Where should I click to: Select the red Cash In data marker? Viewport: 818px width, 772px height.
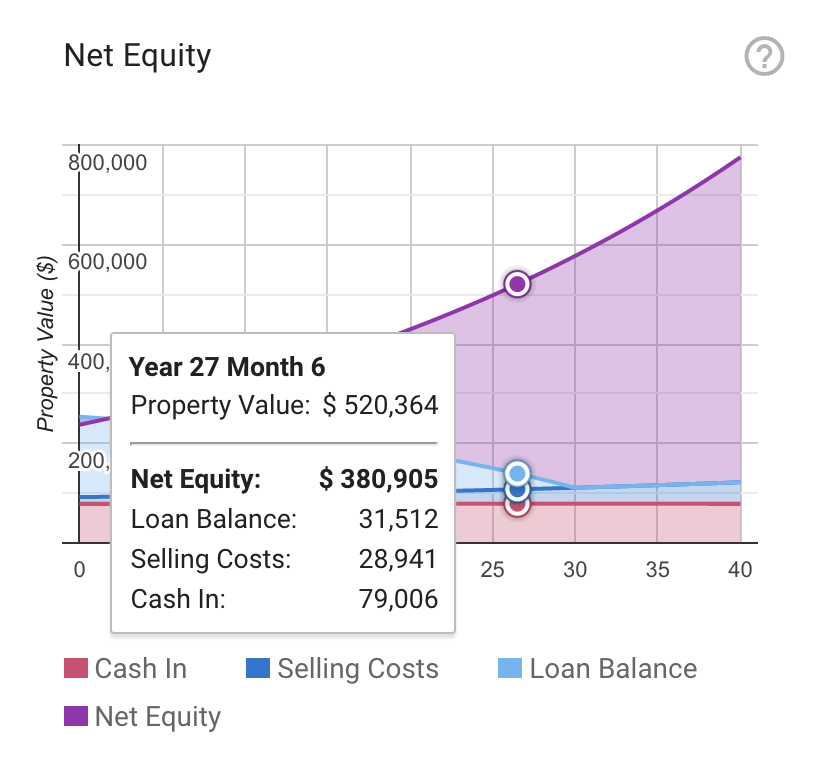tap(518, 506)
